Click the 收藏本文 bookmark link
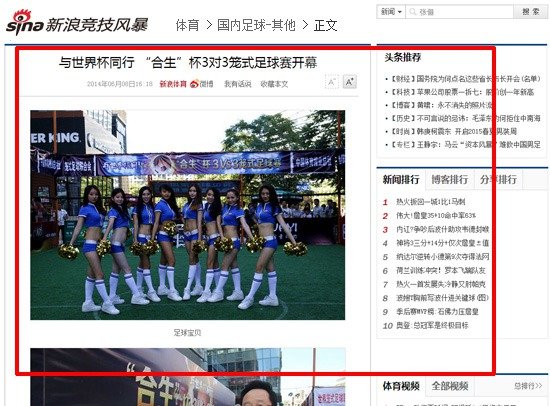The image size is (550, 406). click(x=274, y=84)
